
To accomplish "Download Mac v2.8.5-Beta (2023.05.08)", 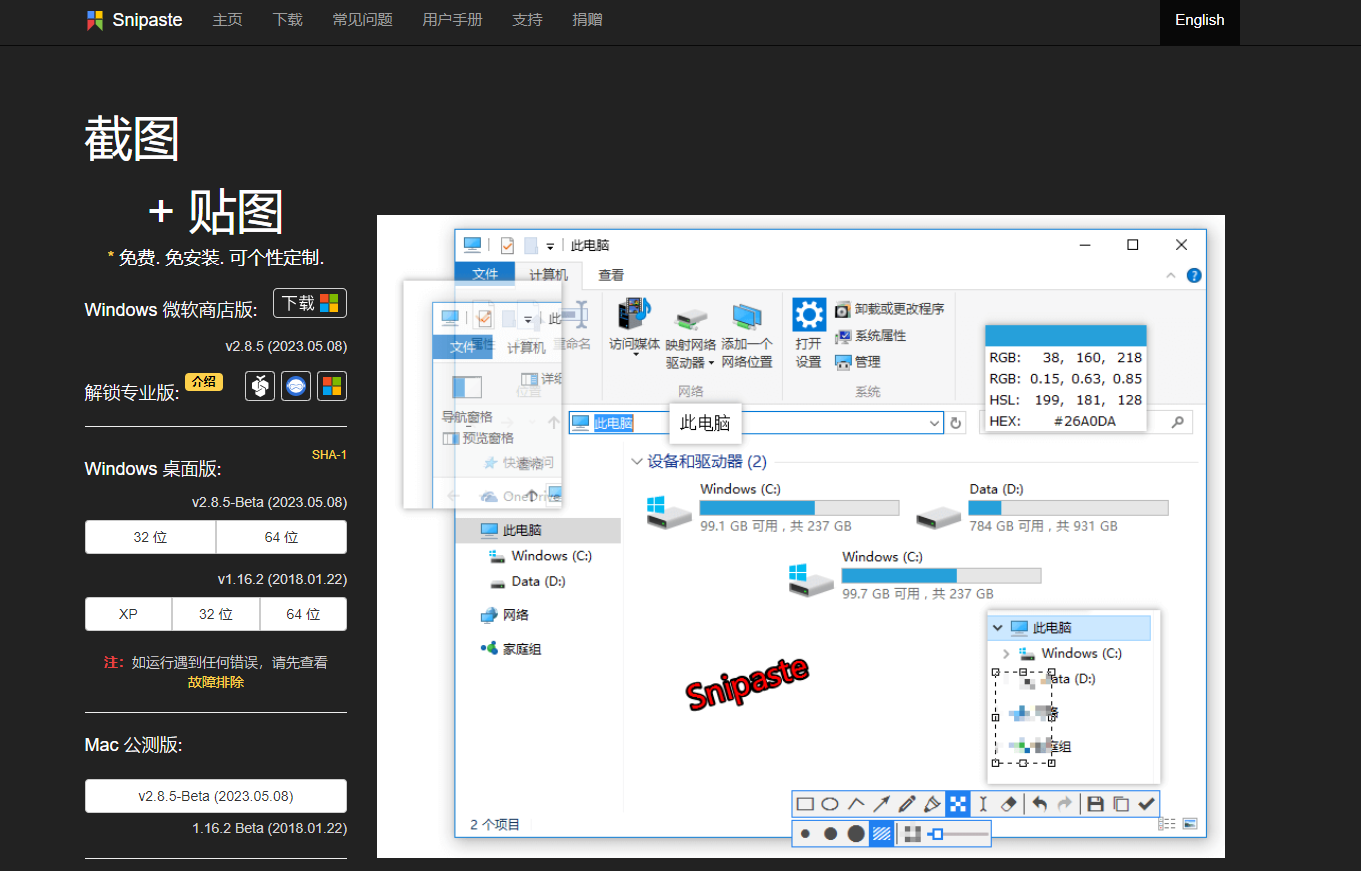I will 216,796.
